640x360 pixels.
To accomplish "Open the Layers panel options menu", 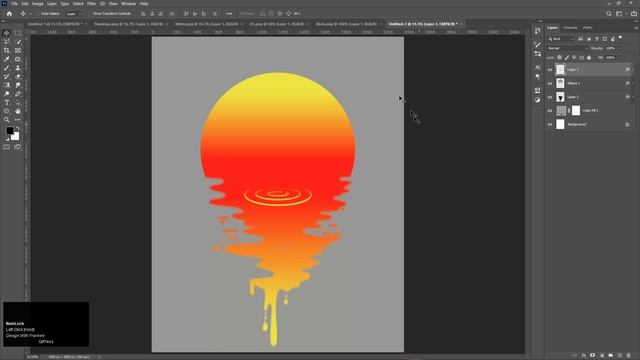I will [x=636, y=28].
